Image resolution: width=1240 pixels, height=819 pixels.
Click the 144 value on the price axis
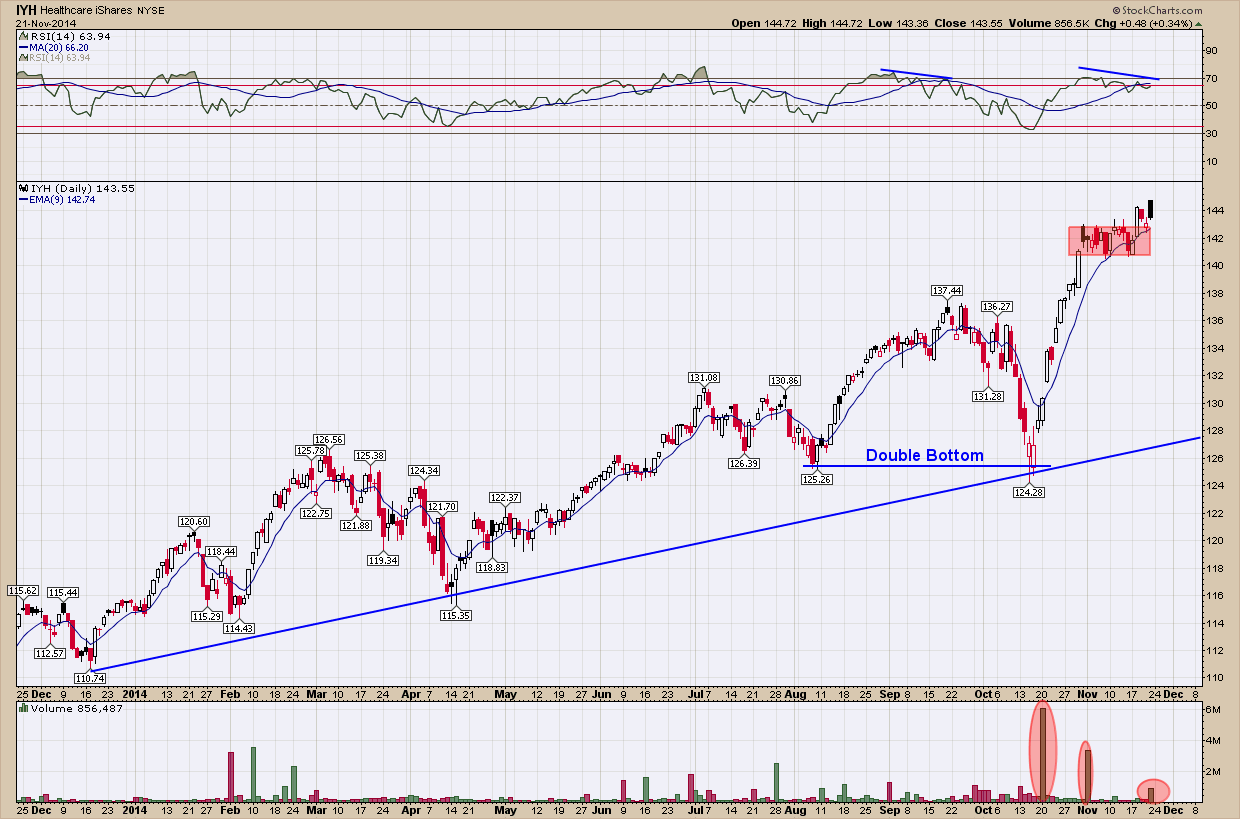[1214, 211]
